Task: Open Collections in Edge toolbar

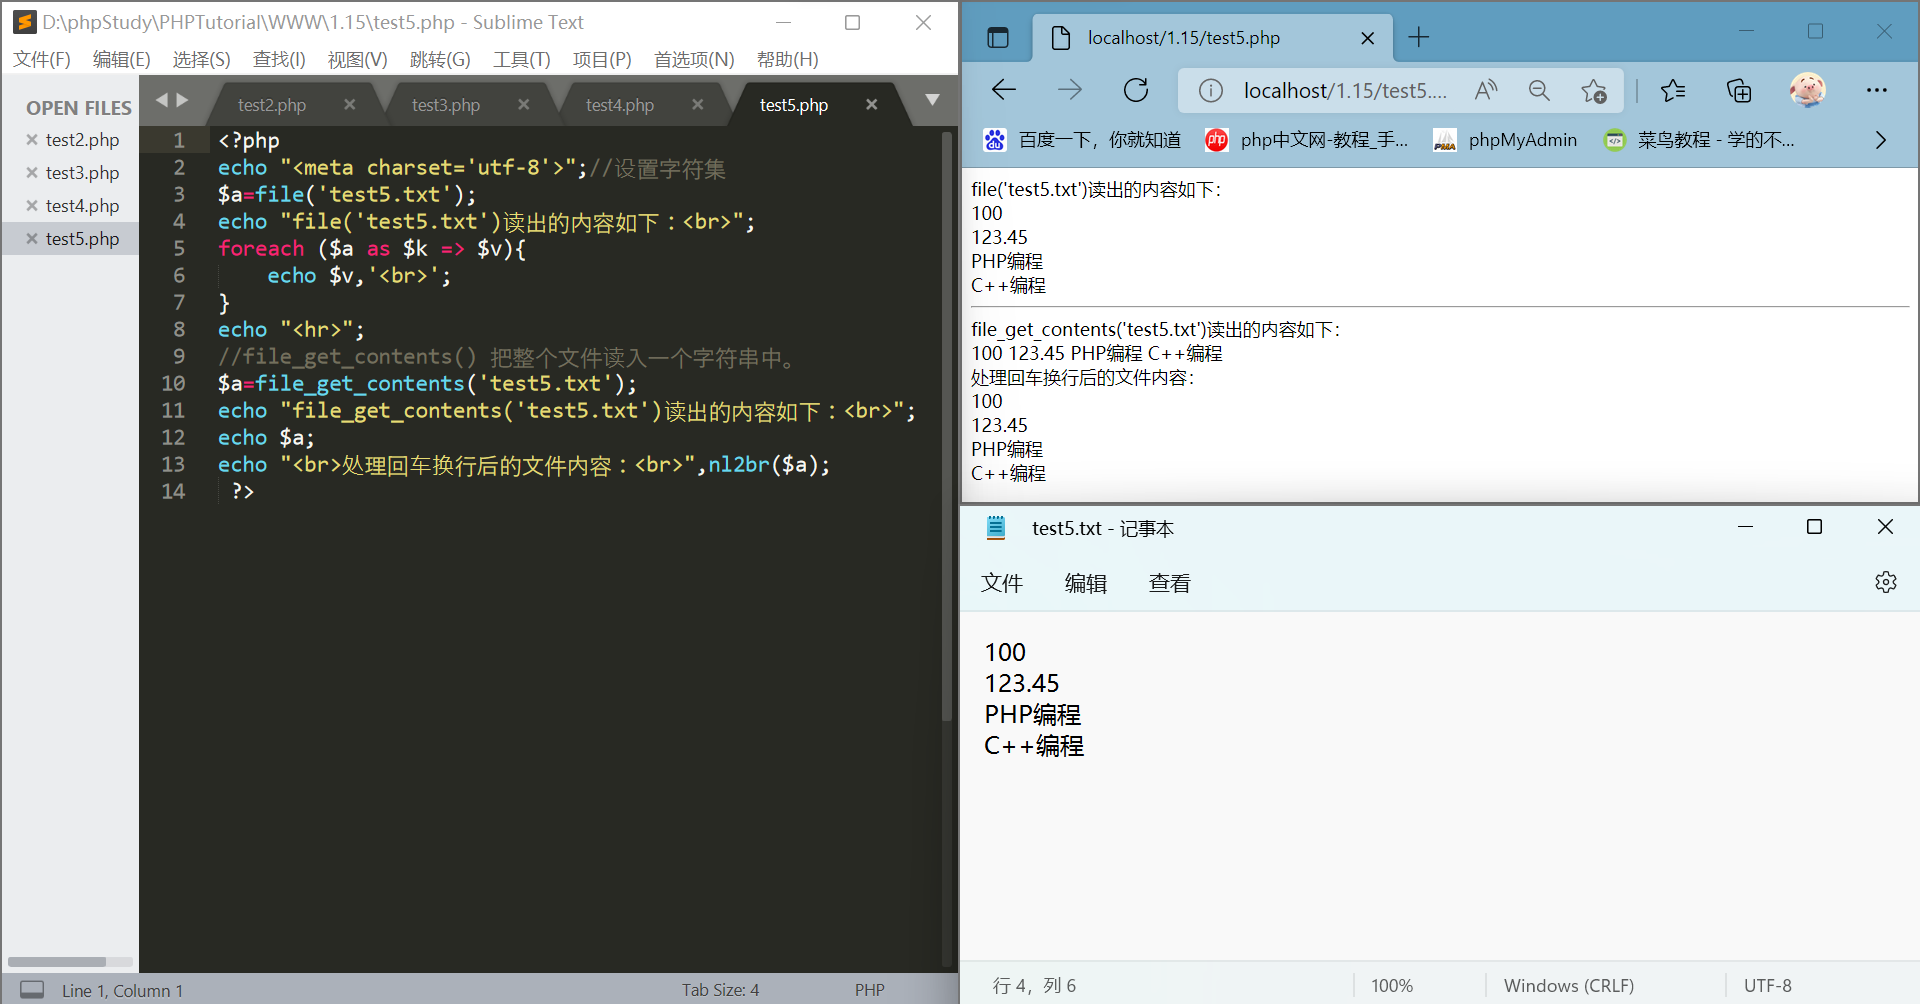Action: [x=1739, y=91]
